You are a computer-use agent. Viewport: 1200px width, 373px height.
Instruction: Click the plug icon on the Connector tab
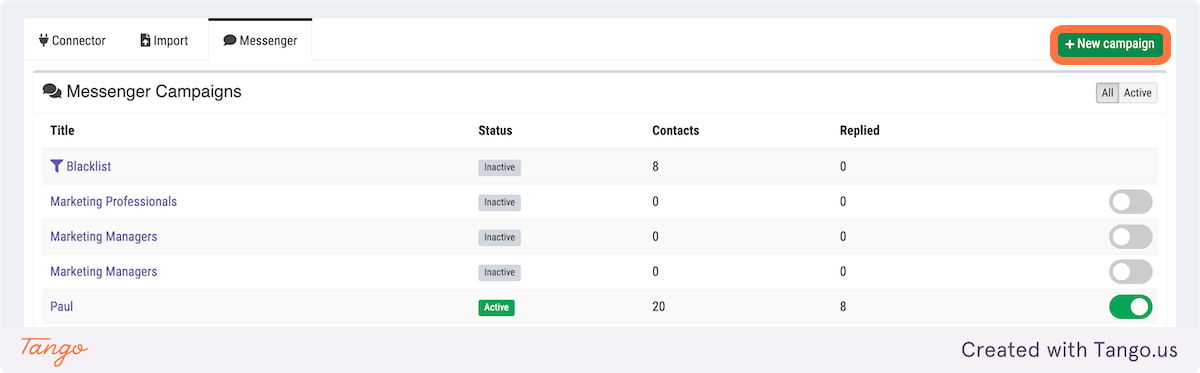pos(44,41)
